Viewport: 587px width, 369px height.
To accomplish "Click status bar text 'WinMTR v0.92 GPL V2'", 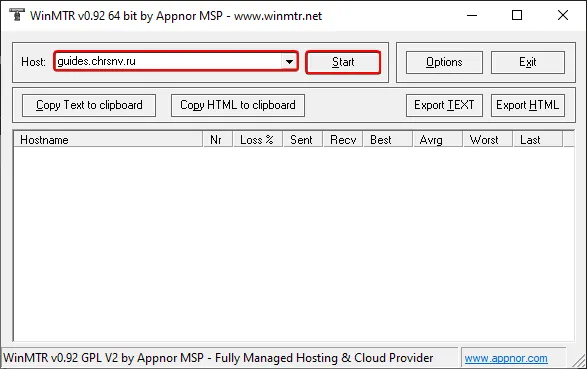I will click(61, 358).
